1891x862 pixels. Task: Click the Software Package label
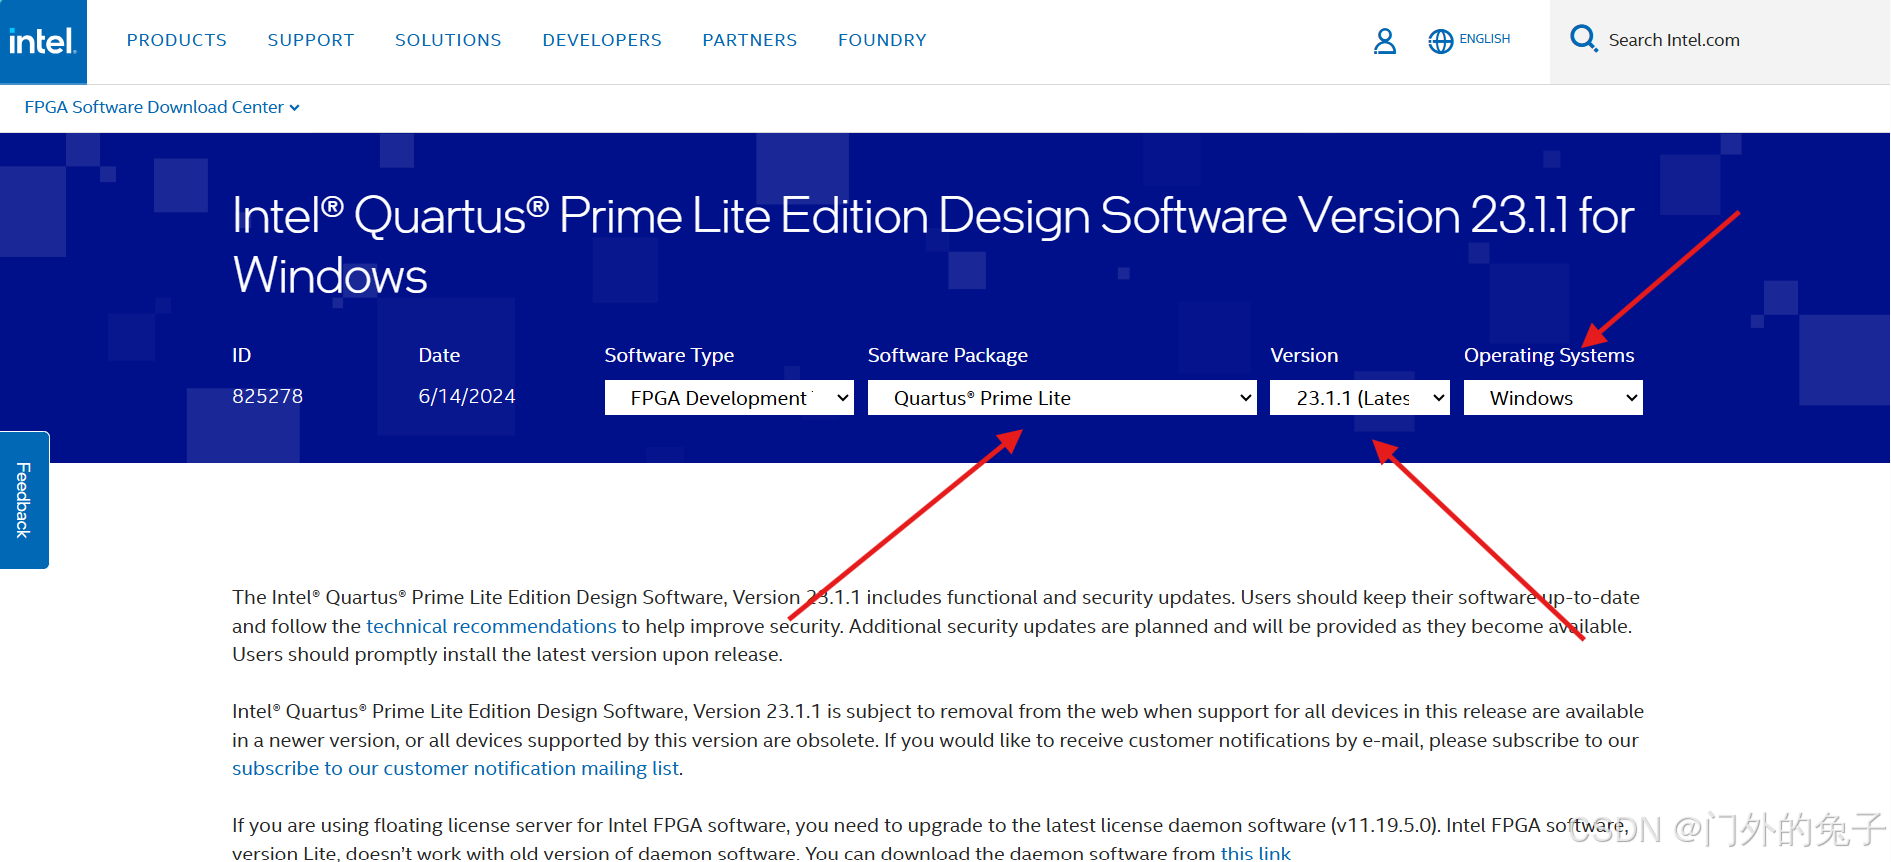click(947, 355)
